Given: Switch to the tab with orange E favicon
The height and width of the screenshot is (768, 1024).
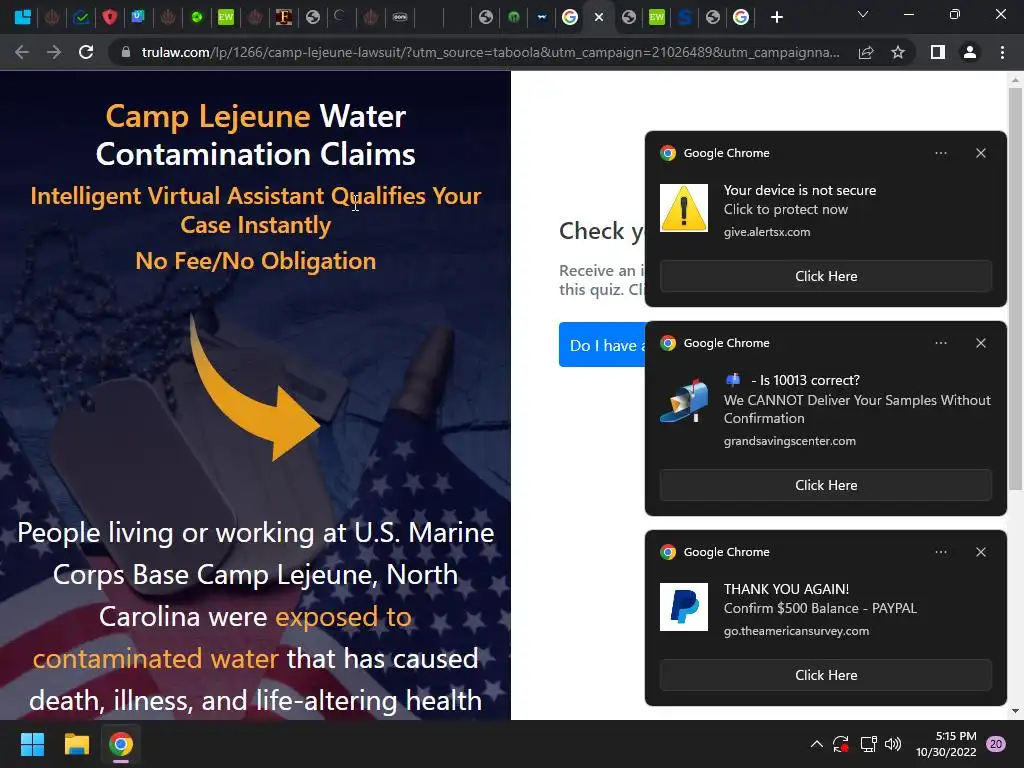Looking at the screenshot, I should coord(283,17).
